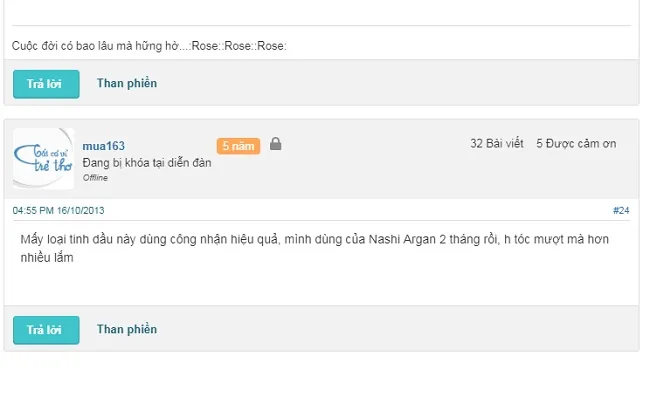This screenshot has height=397, width=650.
Task: Click the 'Đang bị khóa tại diễn đàn' status
Action: [147, 163]
